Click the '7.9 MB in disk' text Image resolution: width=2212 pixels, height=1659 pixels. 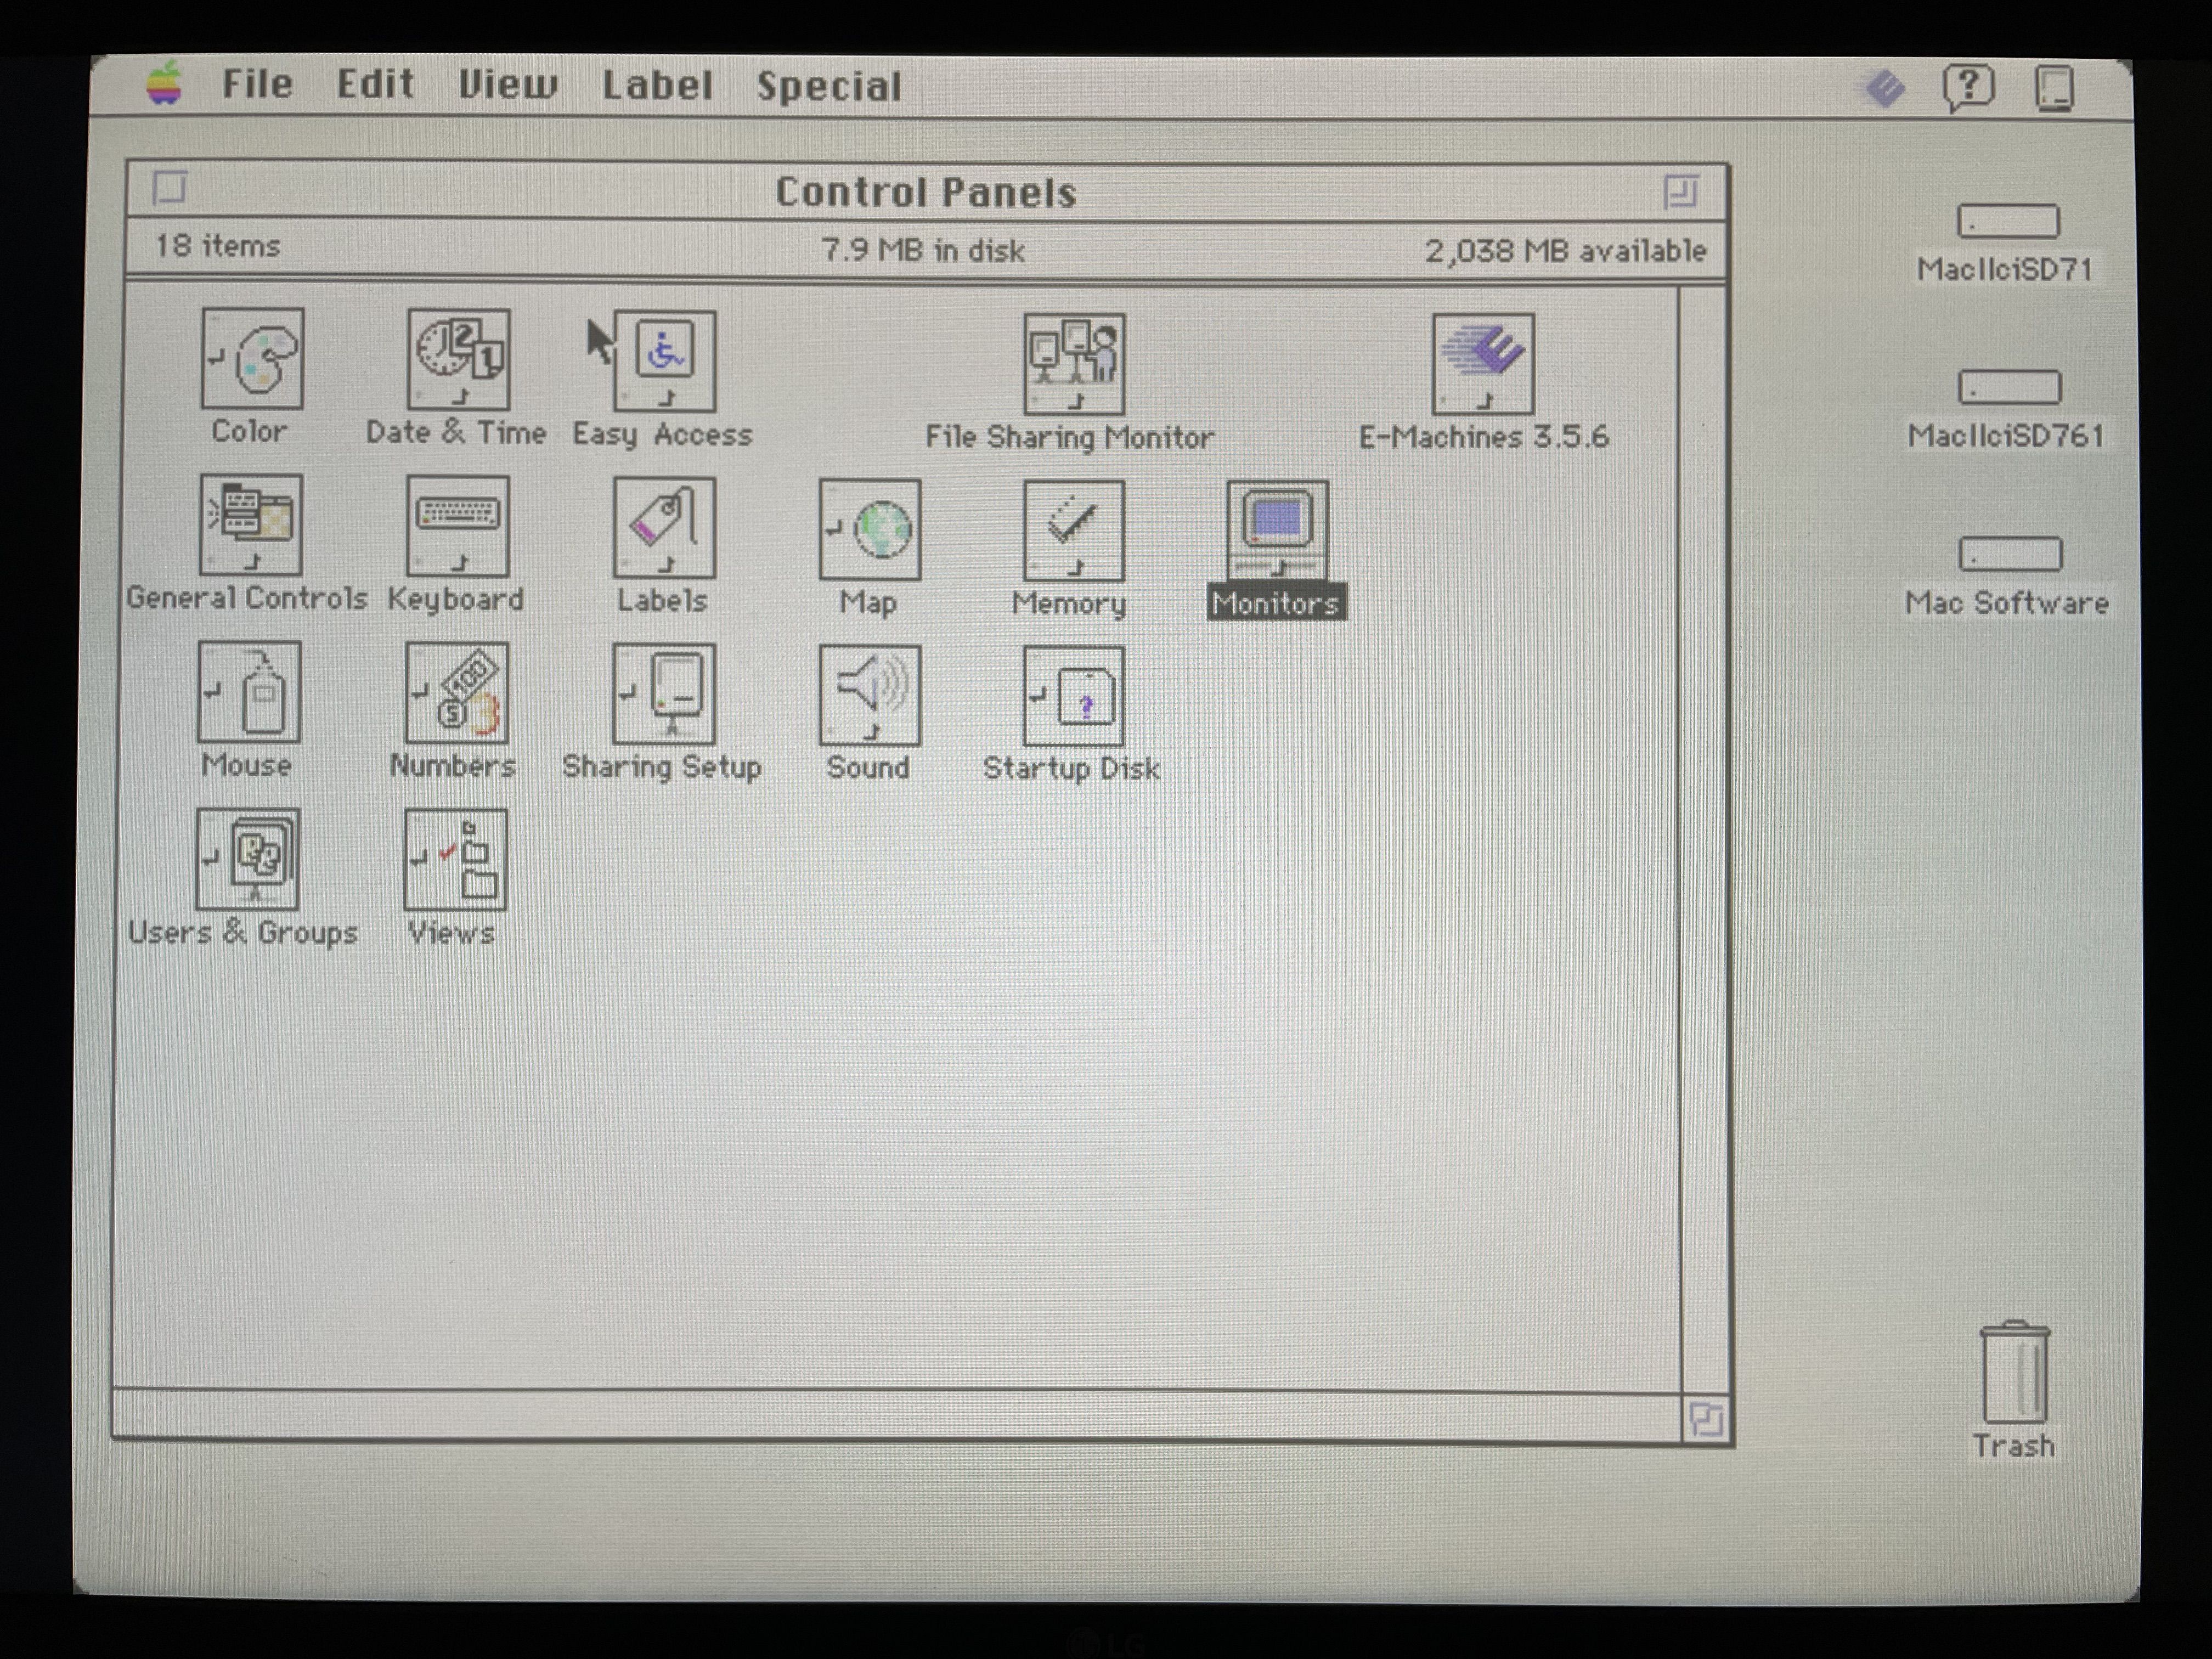pos(922,250)
